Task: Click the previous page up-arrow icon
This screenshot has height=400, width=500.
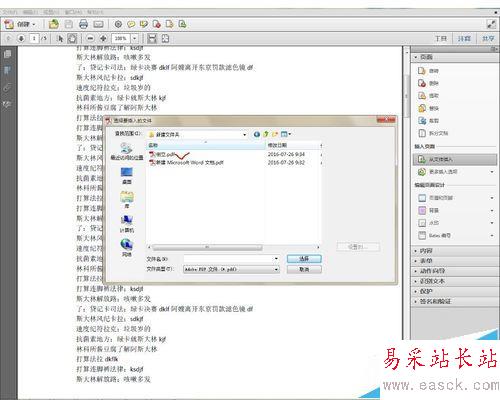Action: tap(9, 38)
